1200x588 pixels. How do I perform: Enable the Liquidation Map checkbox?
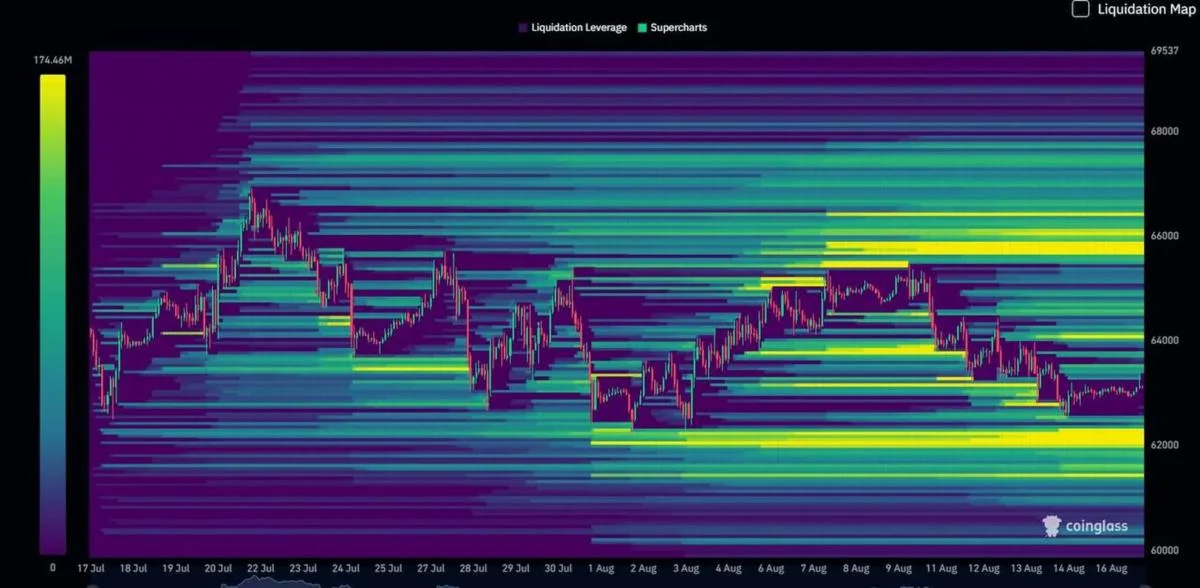pos(1080,9)
